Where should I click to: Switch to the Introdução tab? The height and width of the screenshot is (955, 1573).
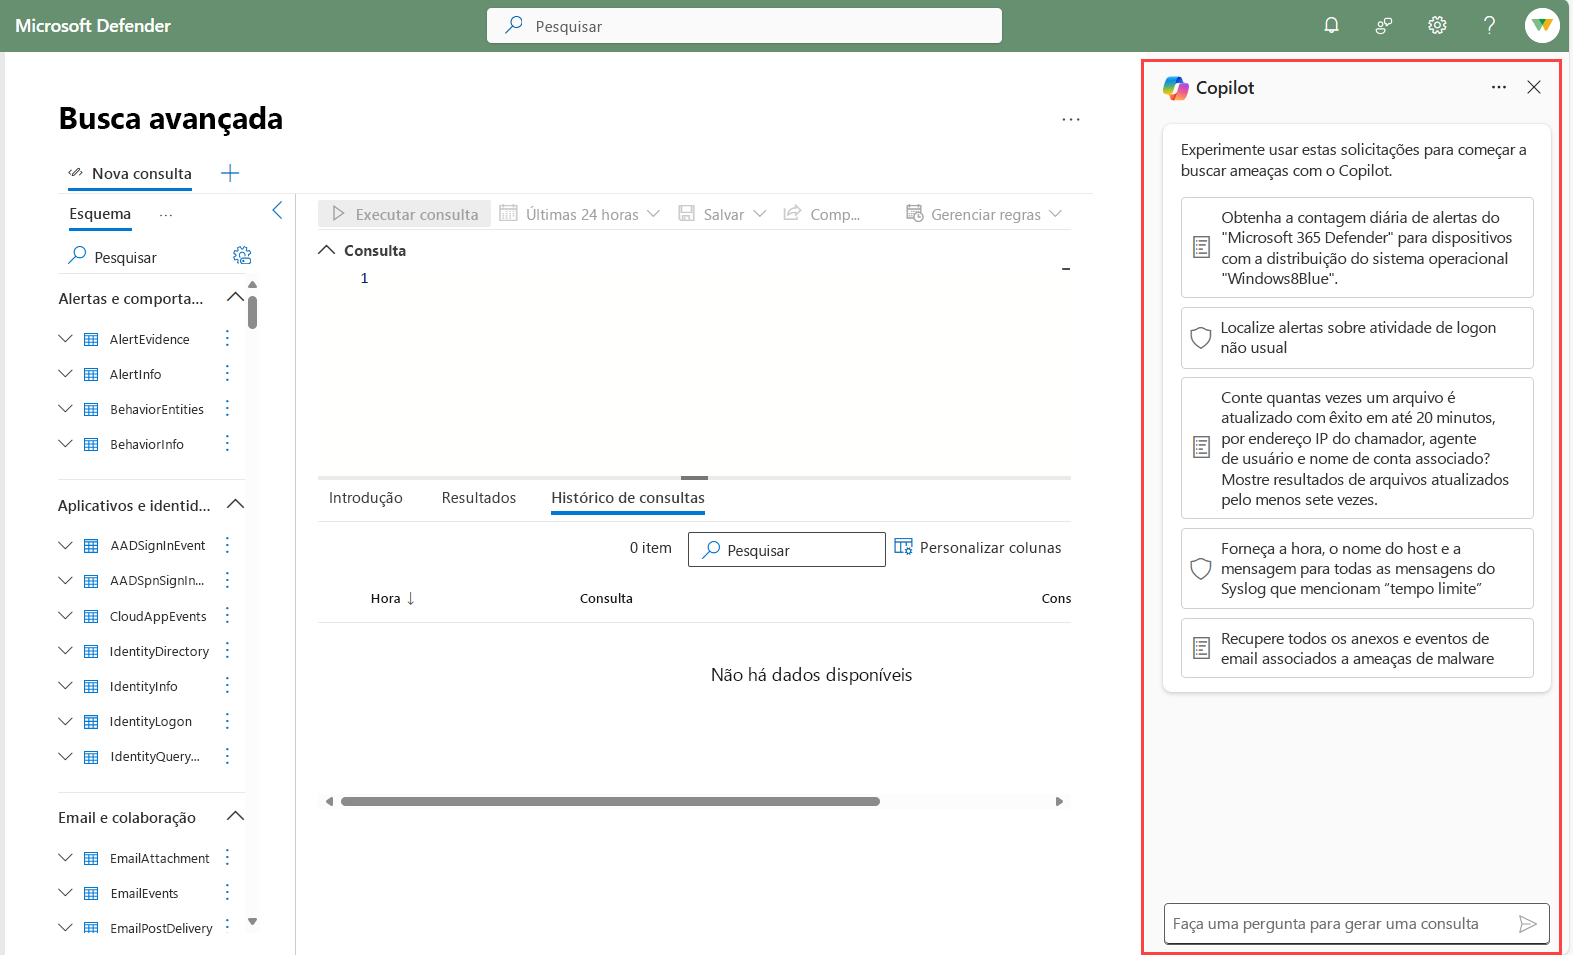coord(366,498)
